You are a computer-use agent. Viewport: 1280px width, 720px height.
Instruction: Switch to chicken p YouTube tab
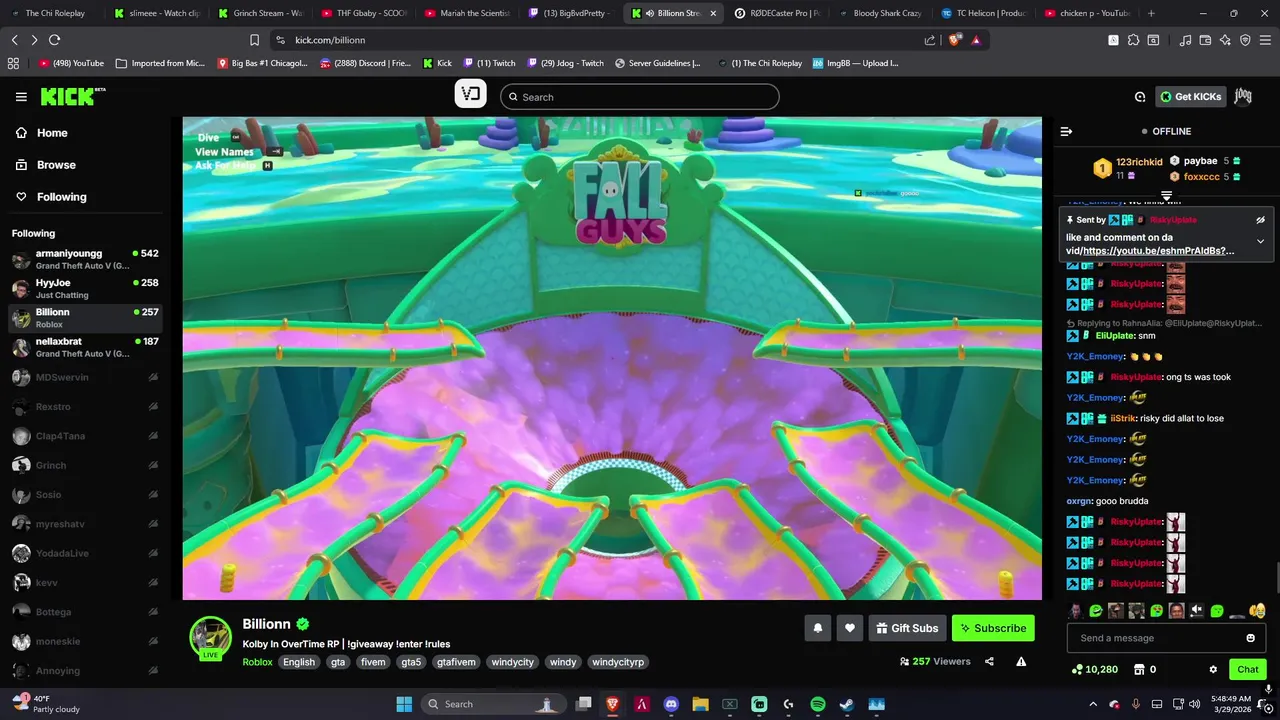coord(1086,13)
